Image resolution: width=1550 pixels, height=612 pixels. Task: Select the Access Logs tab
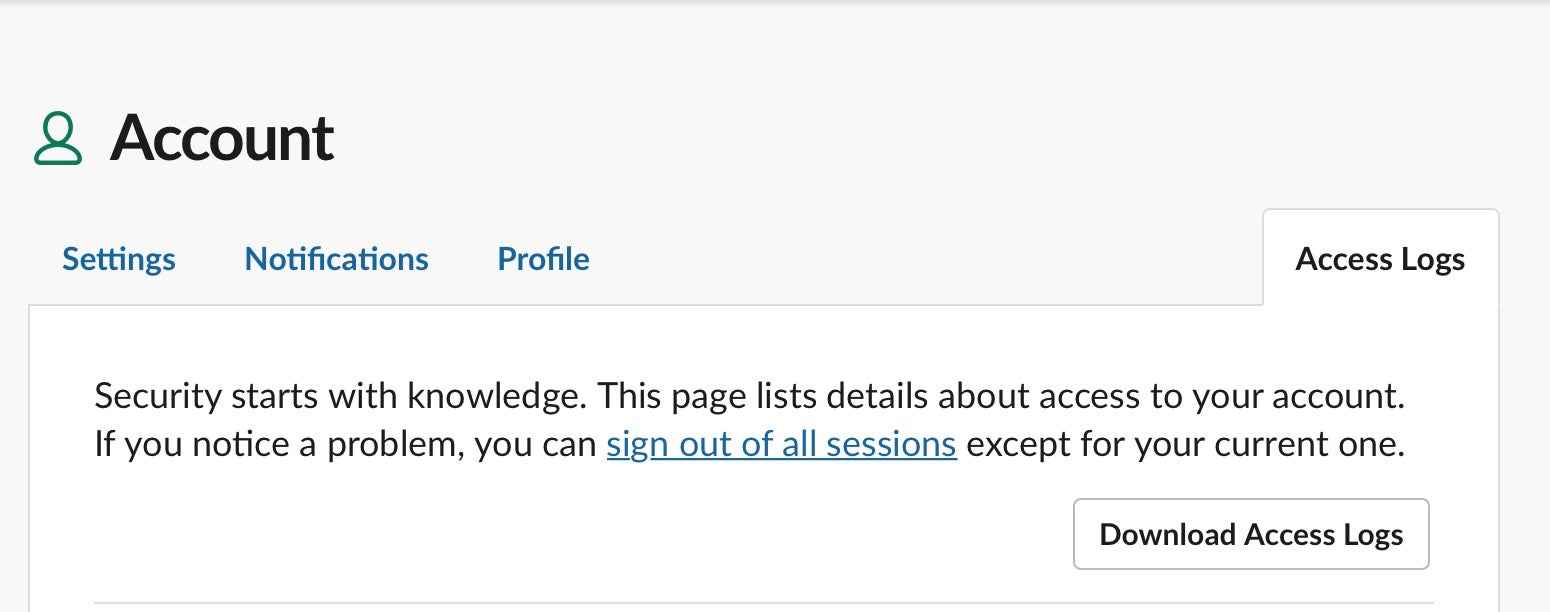point(1380,259)
